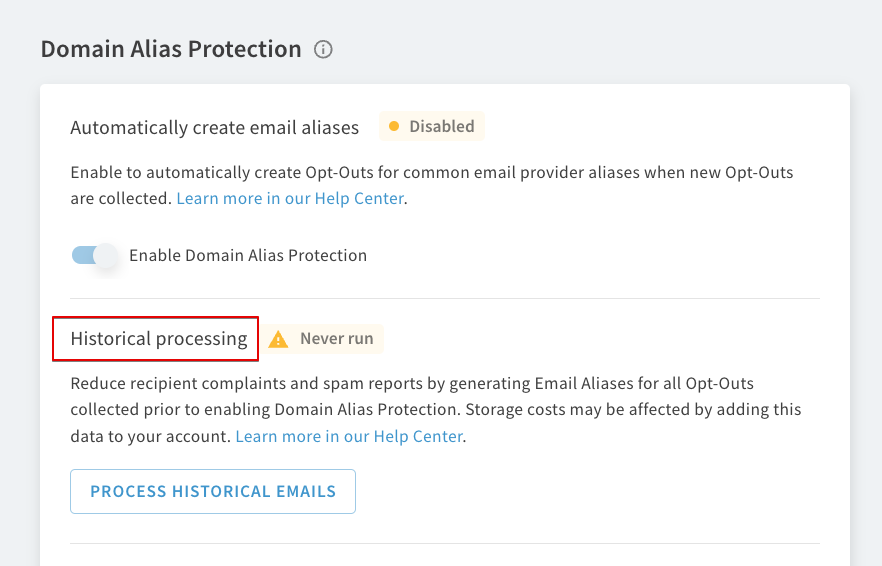
Task: Open Help Center link in Historical processing section
Action: point(349,437)
